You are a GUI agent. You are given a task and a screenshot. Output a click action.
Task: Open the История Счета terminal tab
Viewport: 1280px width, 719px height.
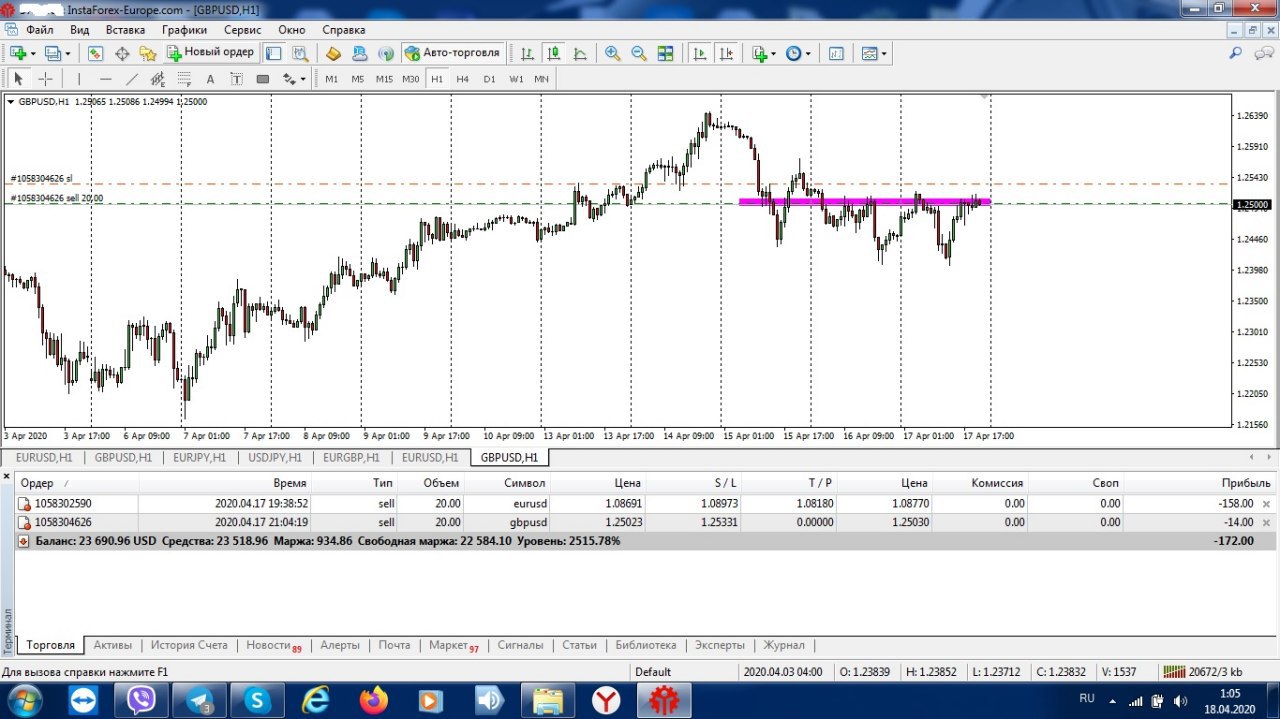[189, 645]
